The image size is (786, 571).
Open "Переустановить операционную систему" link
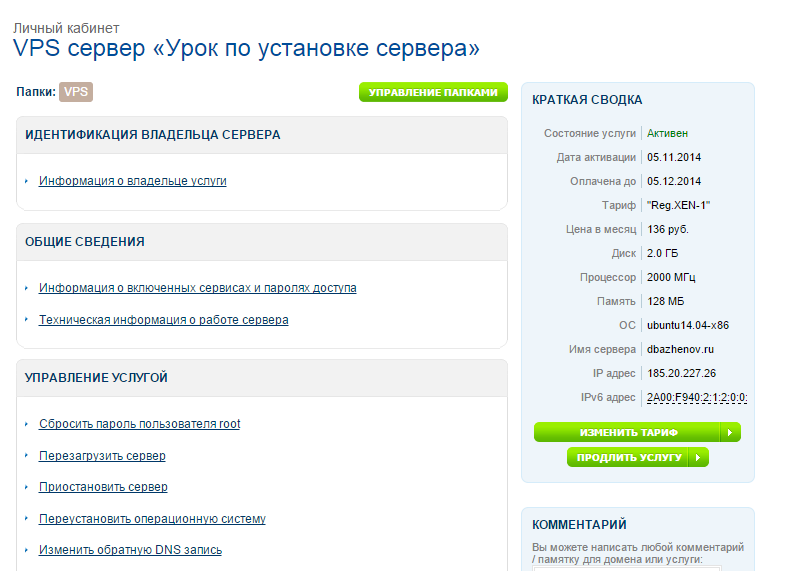pos(152,519)
